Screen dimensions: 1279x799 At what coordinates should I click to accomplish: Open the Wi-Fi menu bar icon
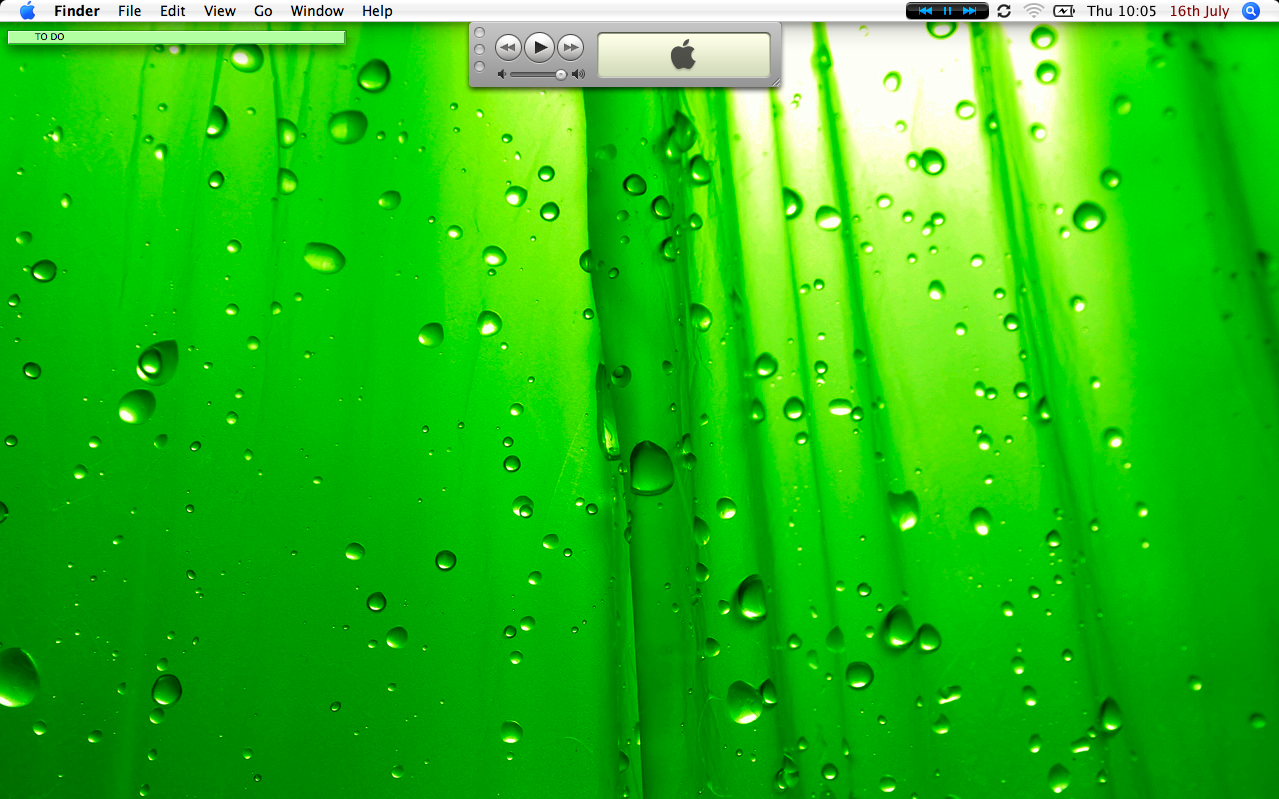point(1034,11)
